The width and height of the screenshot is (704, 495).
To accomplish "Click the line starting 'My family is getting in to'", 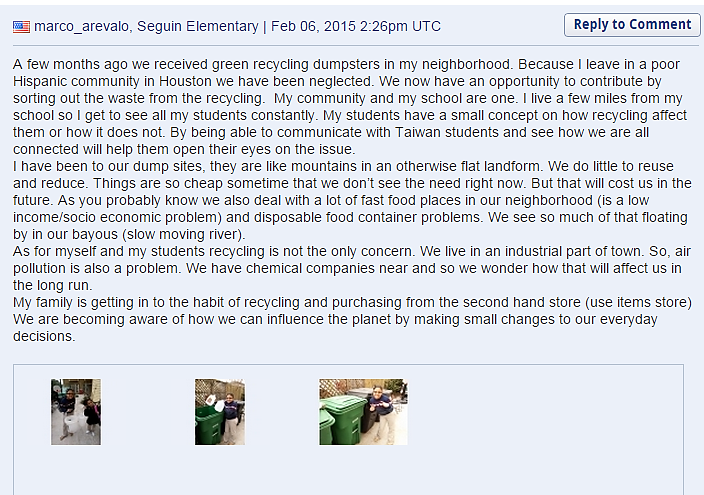I will 352,302.
